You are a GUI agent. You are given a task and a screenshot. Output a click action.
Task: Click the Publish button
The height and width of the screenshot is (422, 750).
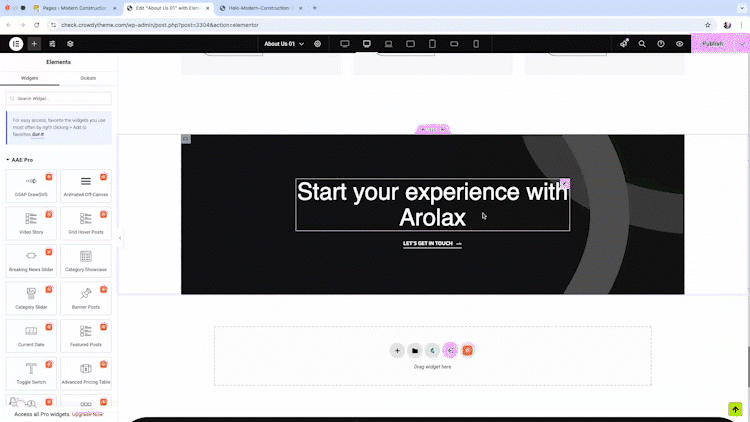(713, 44)
